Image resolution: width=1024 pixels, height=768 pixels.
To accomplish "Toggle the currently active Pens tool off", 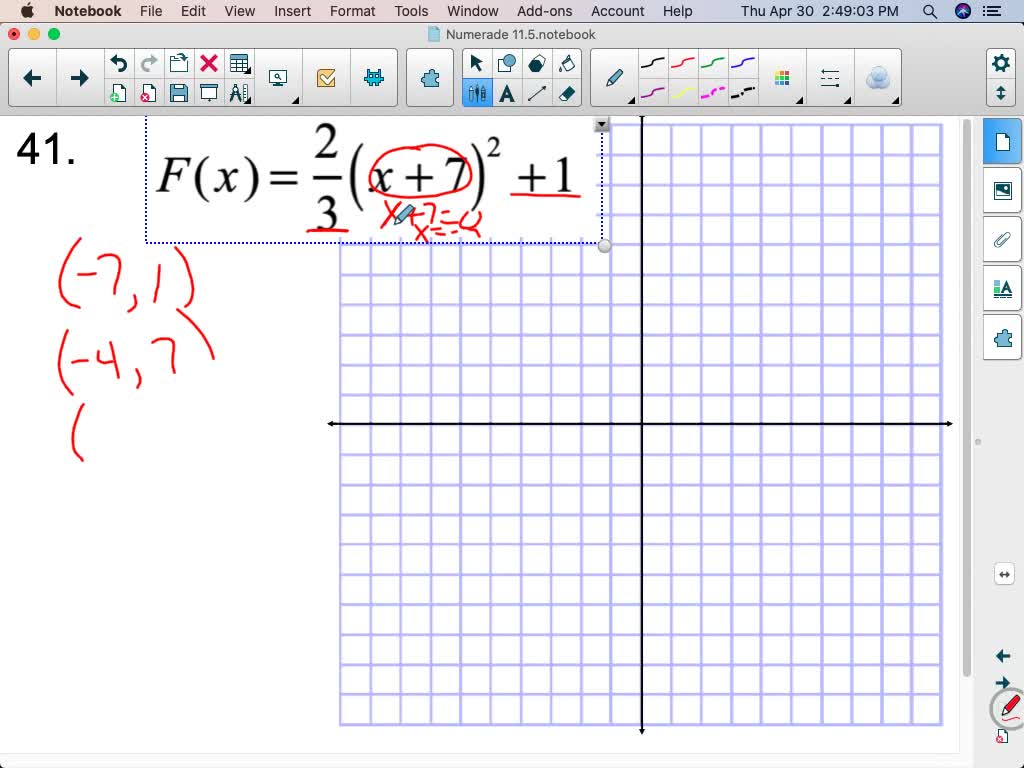I will pyautogui.click(x=477, y=95).
